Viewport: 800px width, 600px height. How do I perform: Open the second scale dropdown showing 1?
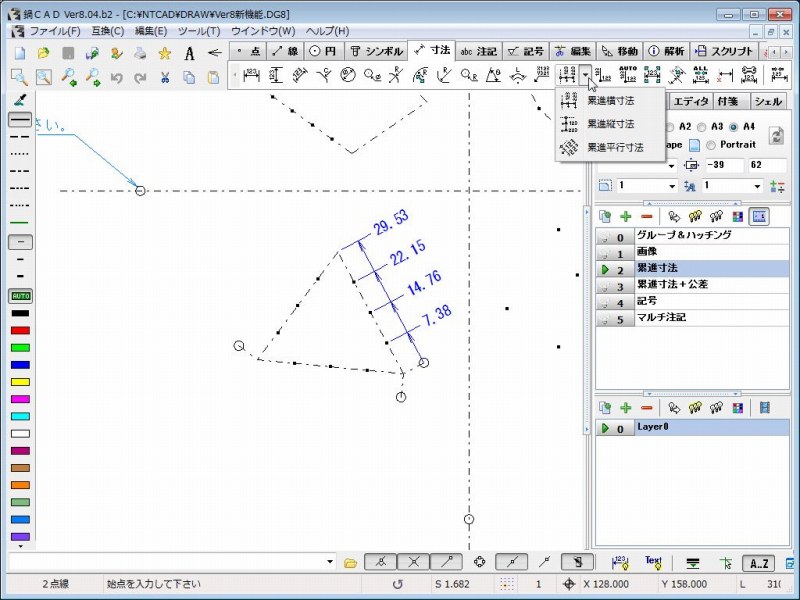757,186
